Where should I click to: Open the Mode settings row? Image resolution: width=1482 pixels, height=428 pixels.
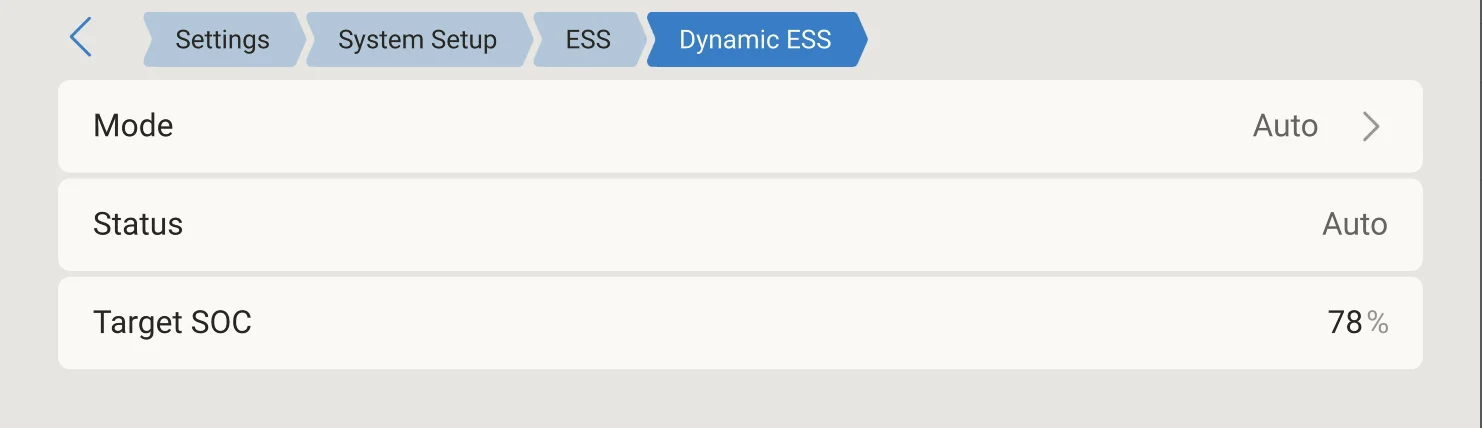pos(740,126)
